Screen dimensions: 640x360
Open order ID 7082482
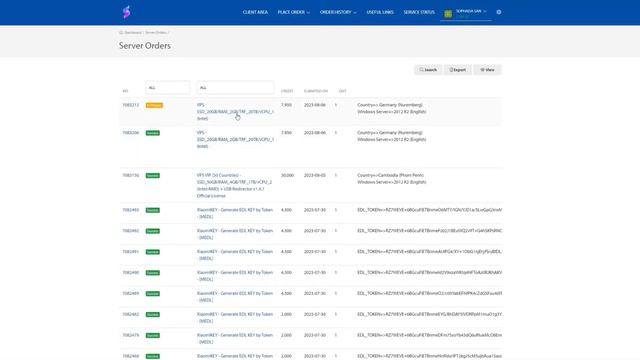131,314
